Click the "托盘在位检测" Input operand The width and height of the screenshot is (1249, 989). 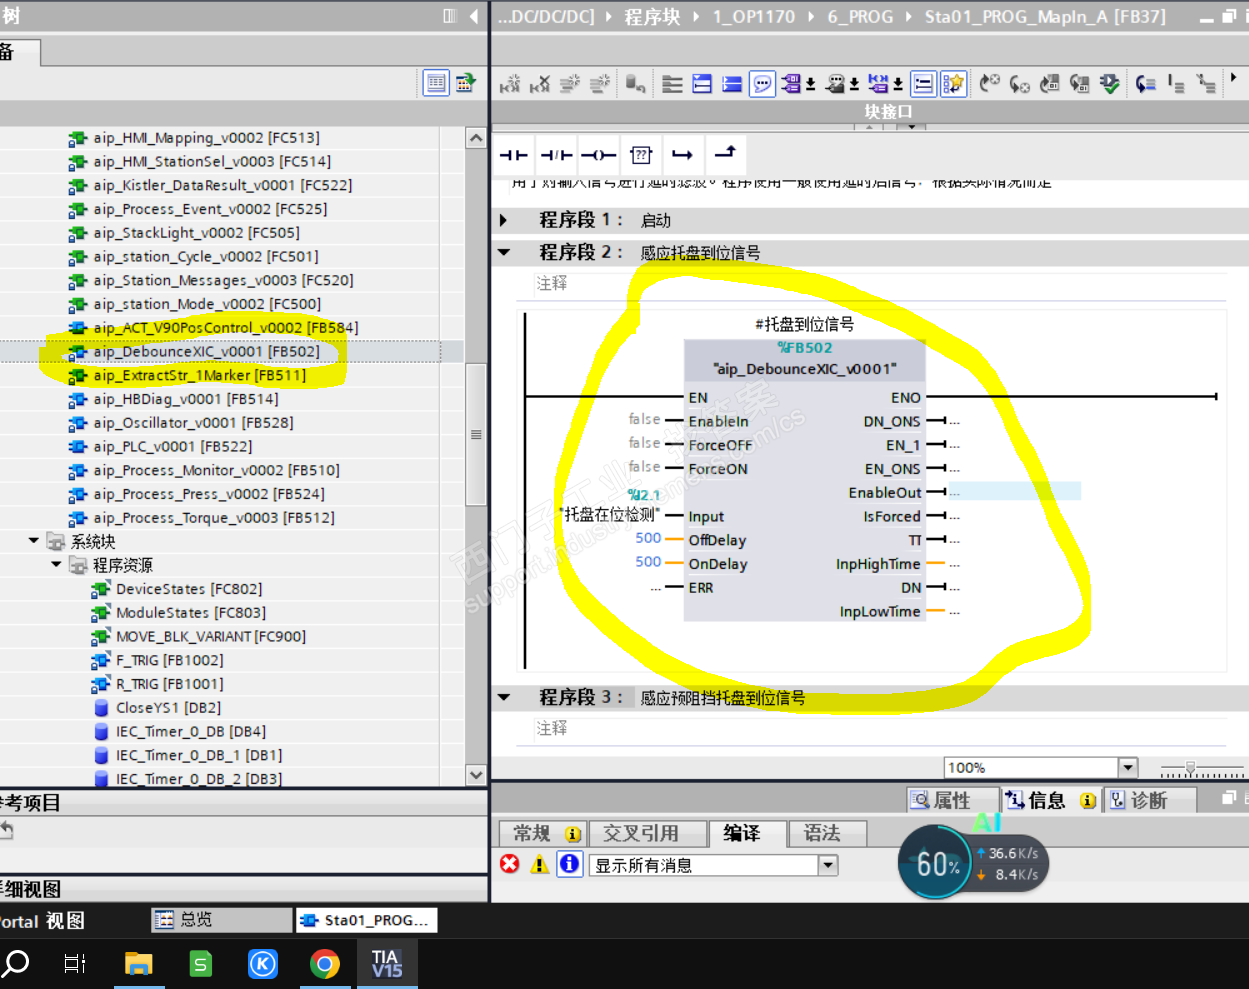click(x=608, y=515)
